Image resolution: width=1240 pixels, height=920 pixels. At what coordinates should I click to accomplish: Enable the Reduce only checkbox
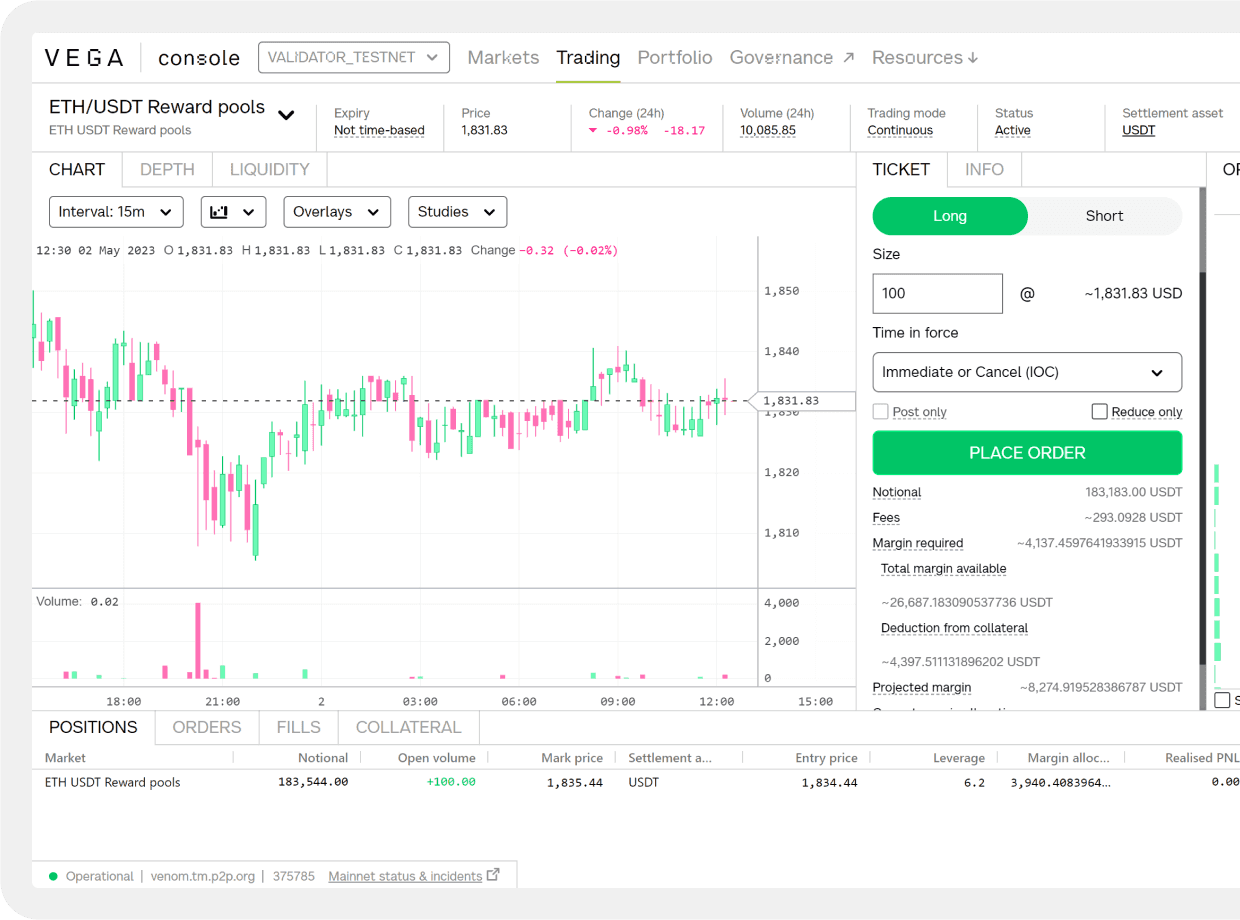pyautogui.click(x=1100, y=411)
